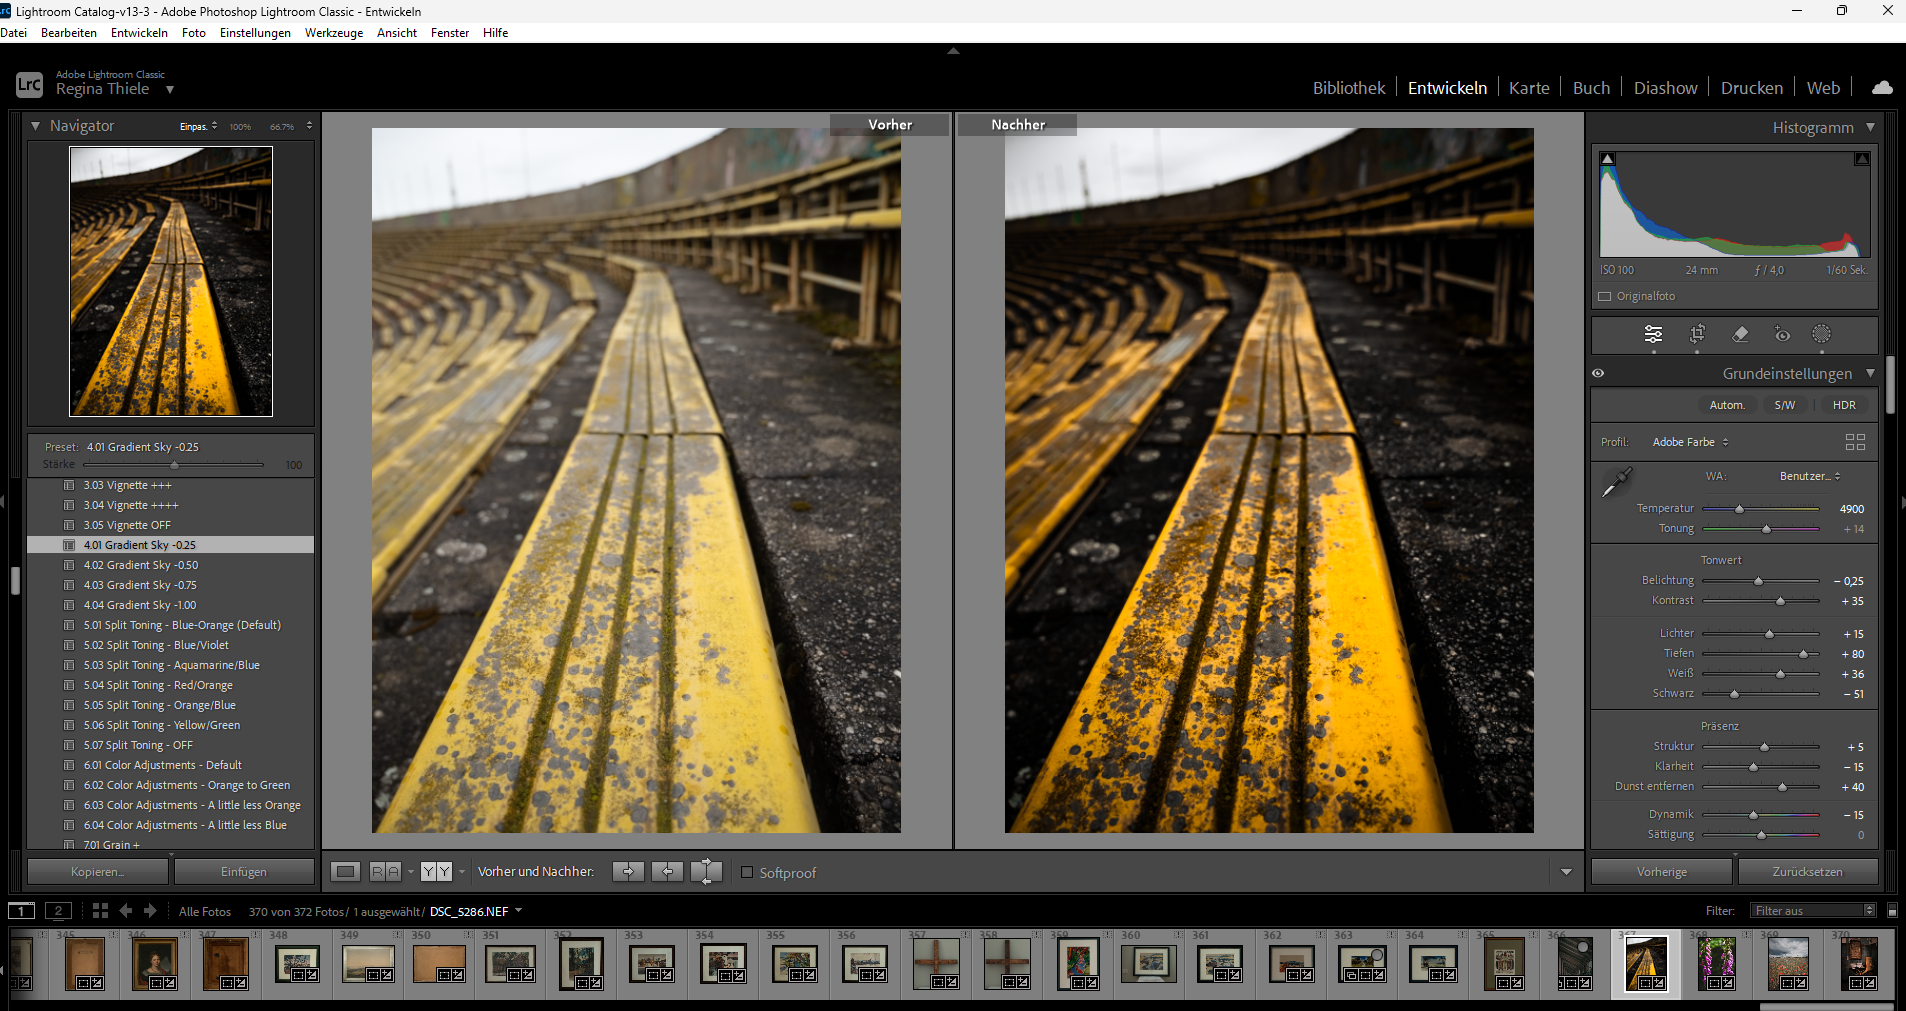Click the Zurücksetzen button
The image size is (1906, 1011).
[1807, 871]
